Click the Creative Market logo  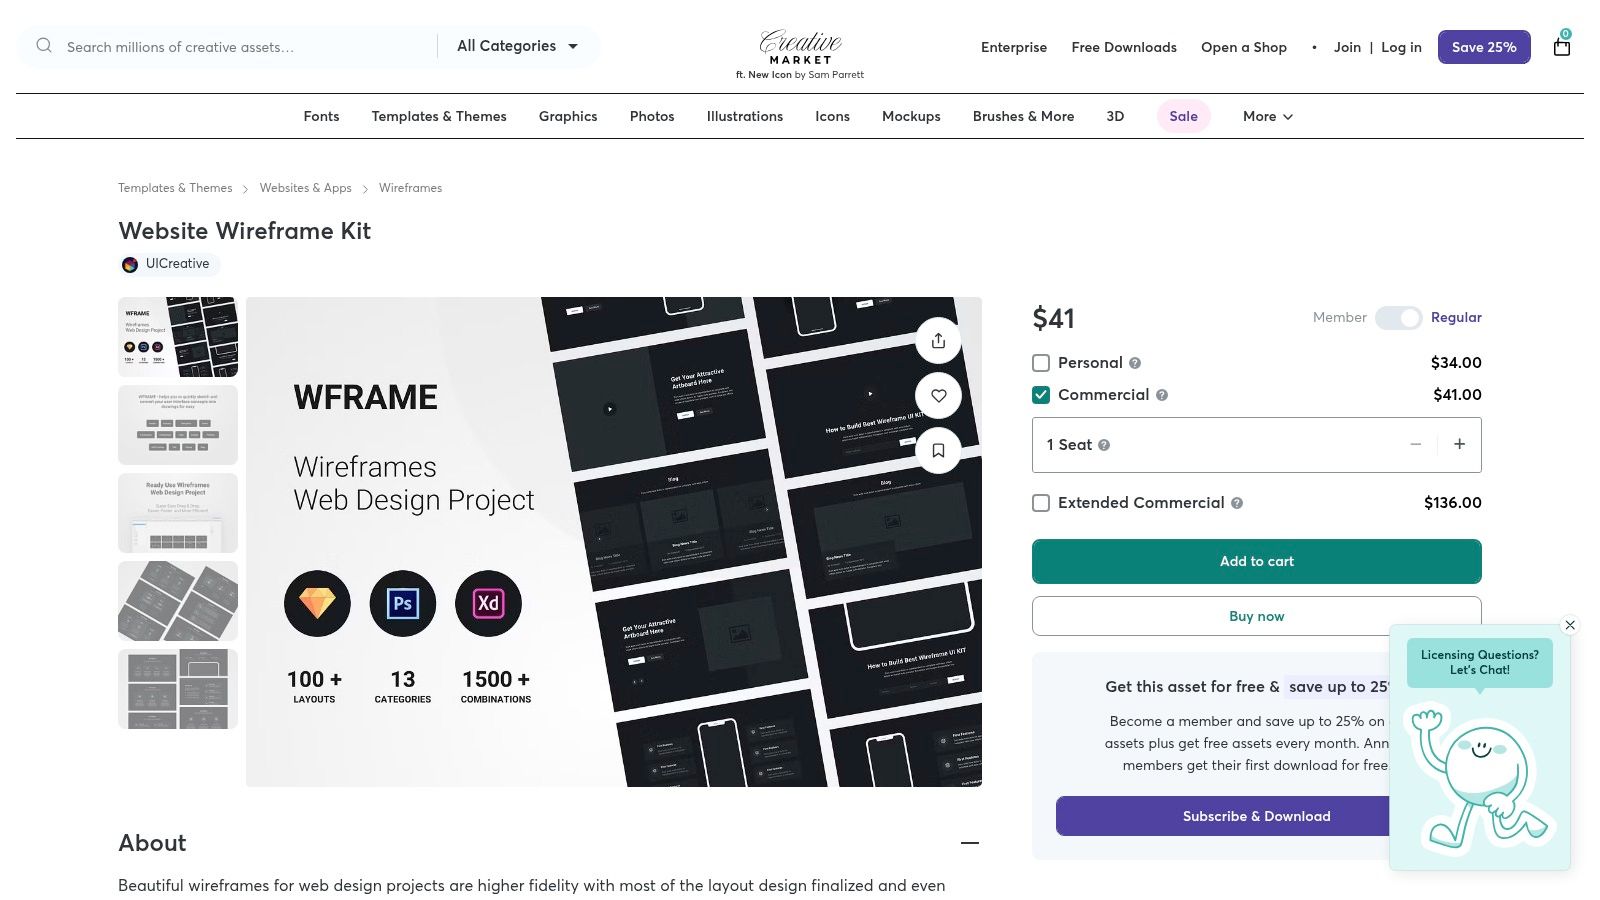click(x=799, y=47)
